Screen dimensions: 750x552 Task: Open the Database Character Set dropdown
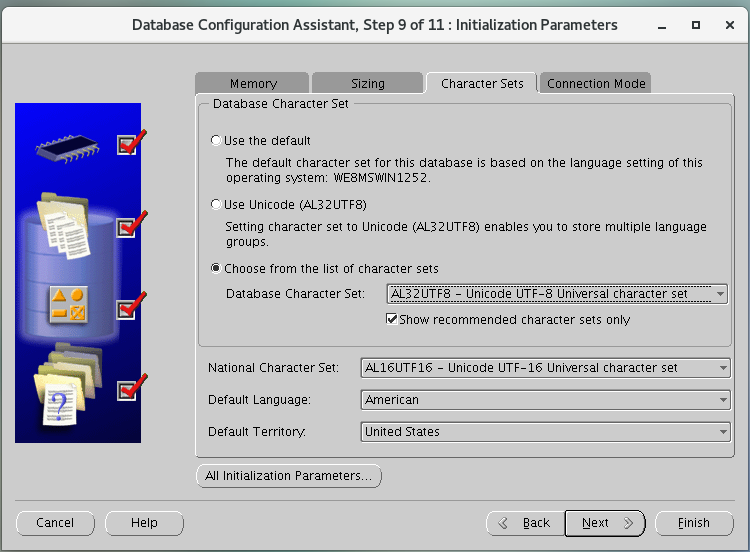pos(557,294)
